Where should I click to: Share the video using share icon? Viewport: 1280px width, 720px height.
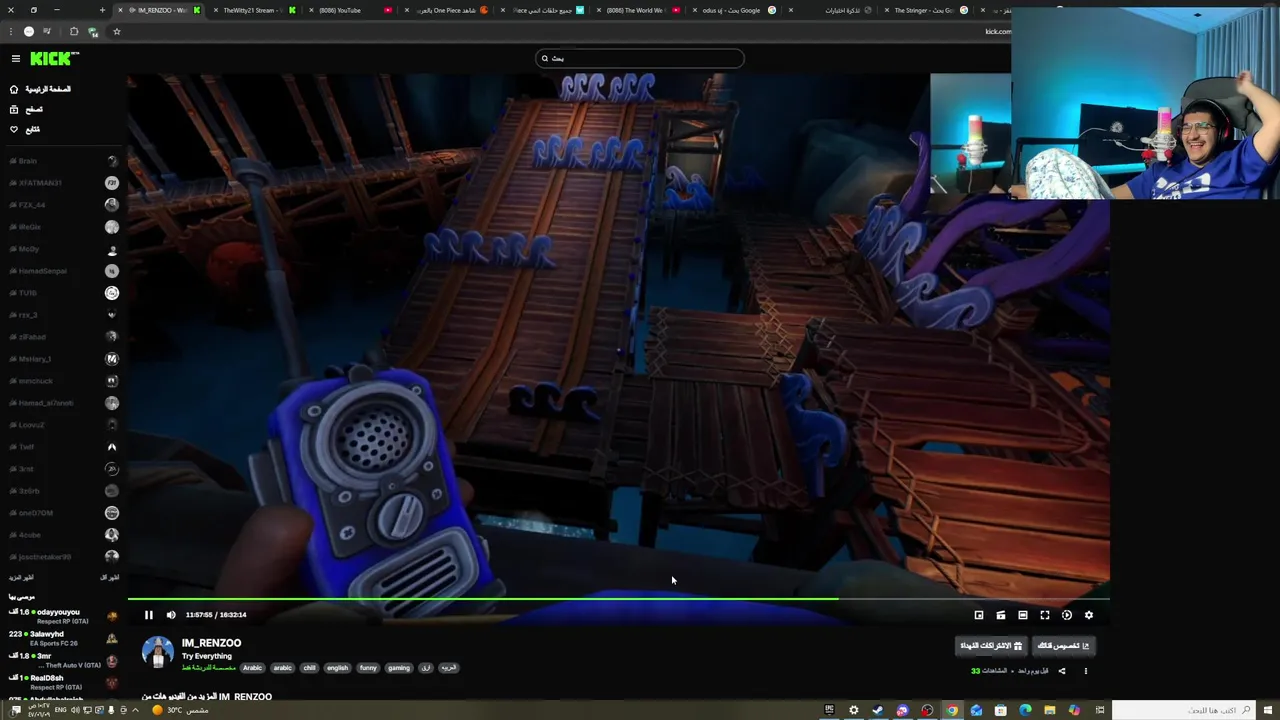1062,671
